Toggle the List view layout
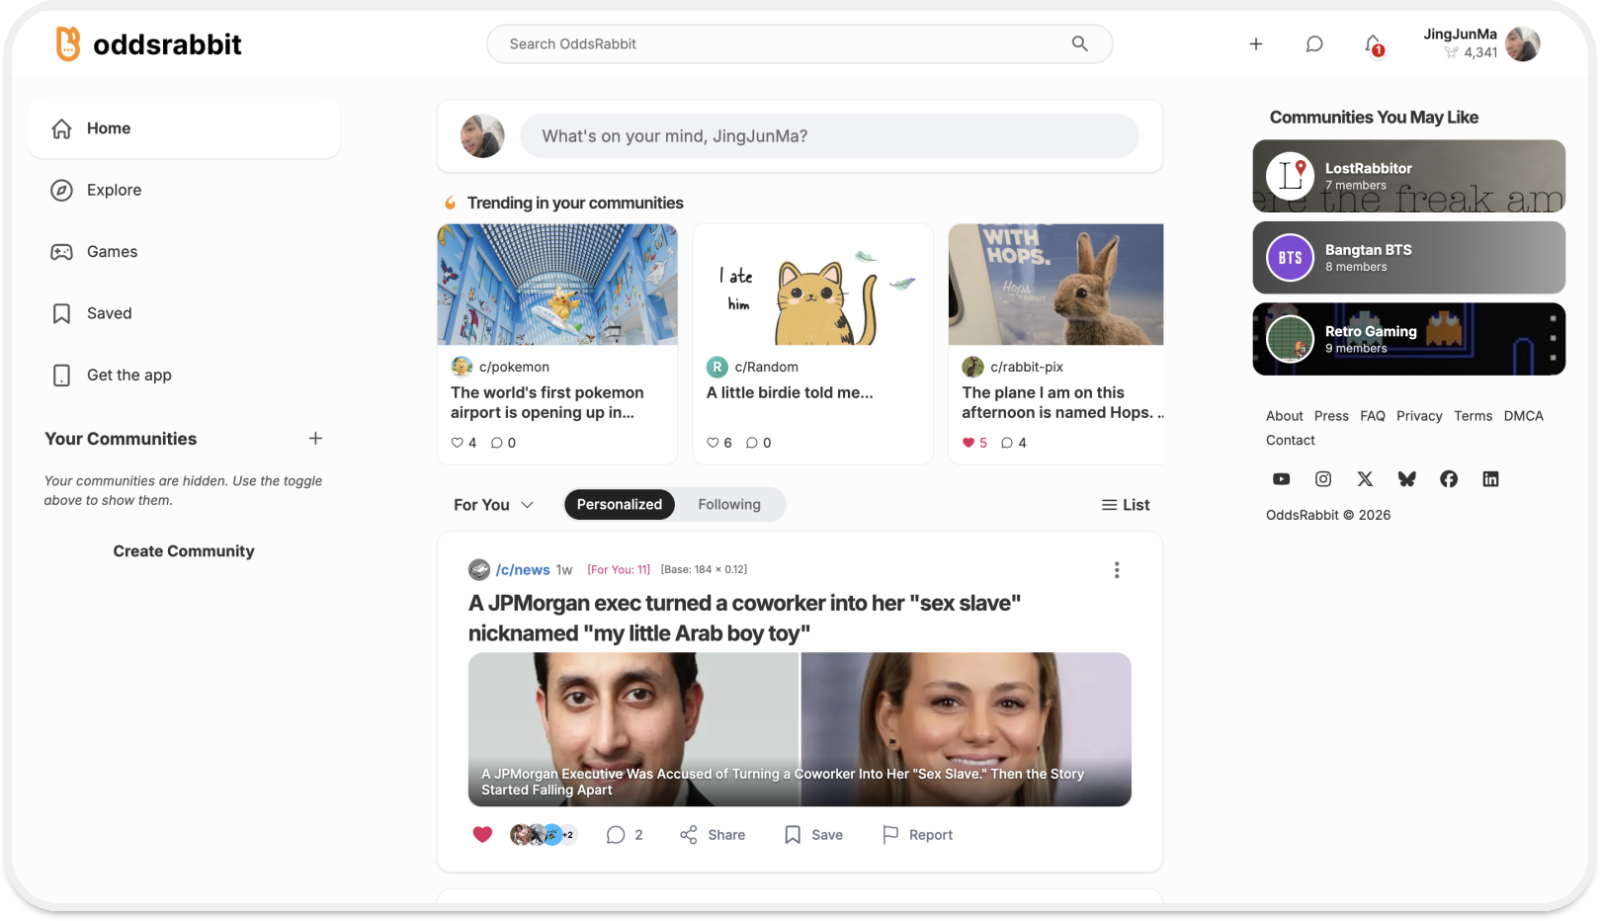1600x921 pixels. click(x=1126, y=505)
